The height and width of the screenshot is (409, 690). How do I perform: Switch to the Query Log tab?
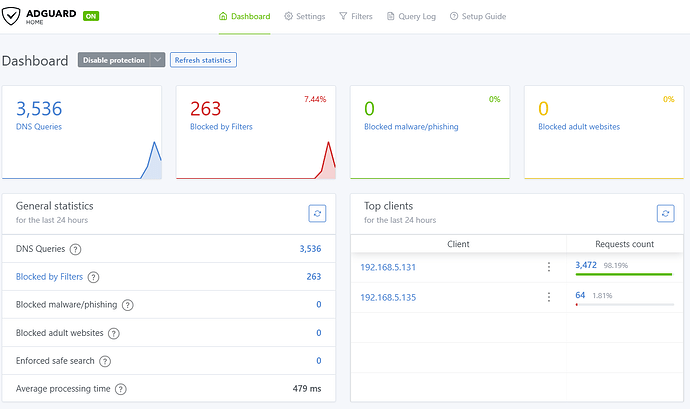tap(412, 17)
